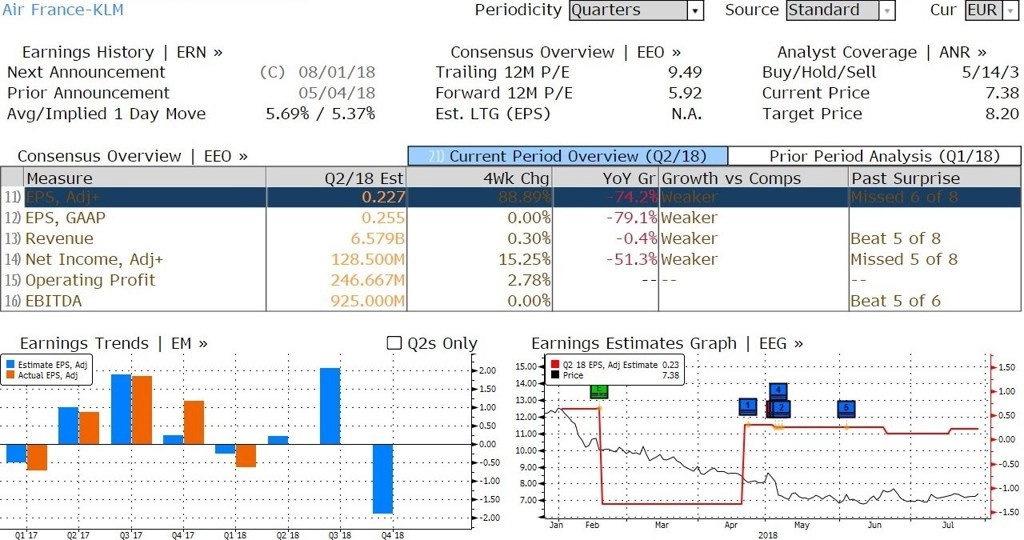
Task: Select the Revenue measure row
Action: pyautogui.click(x=511, y=239)
